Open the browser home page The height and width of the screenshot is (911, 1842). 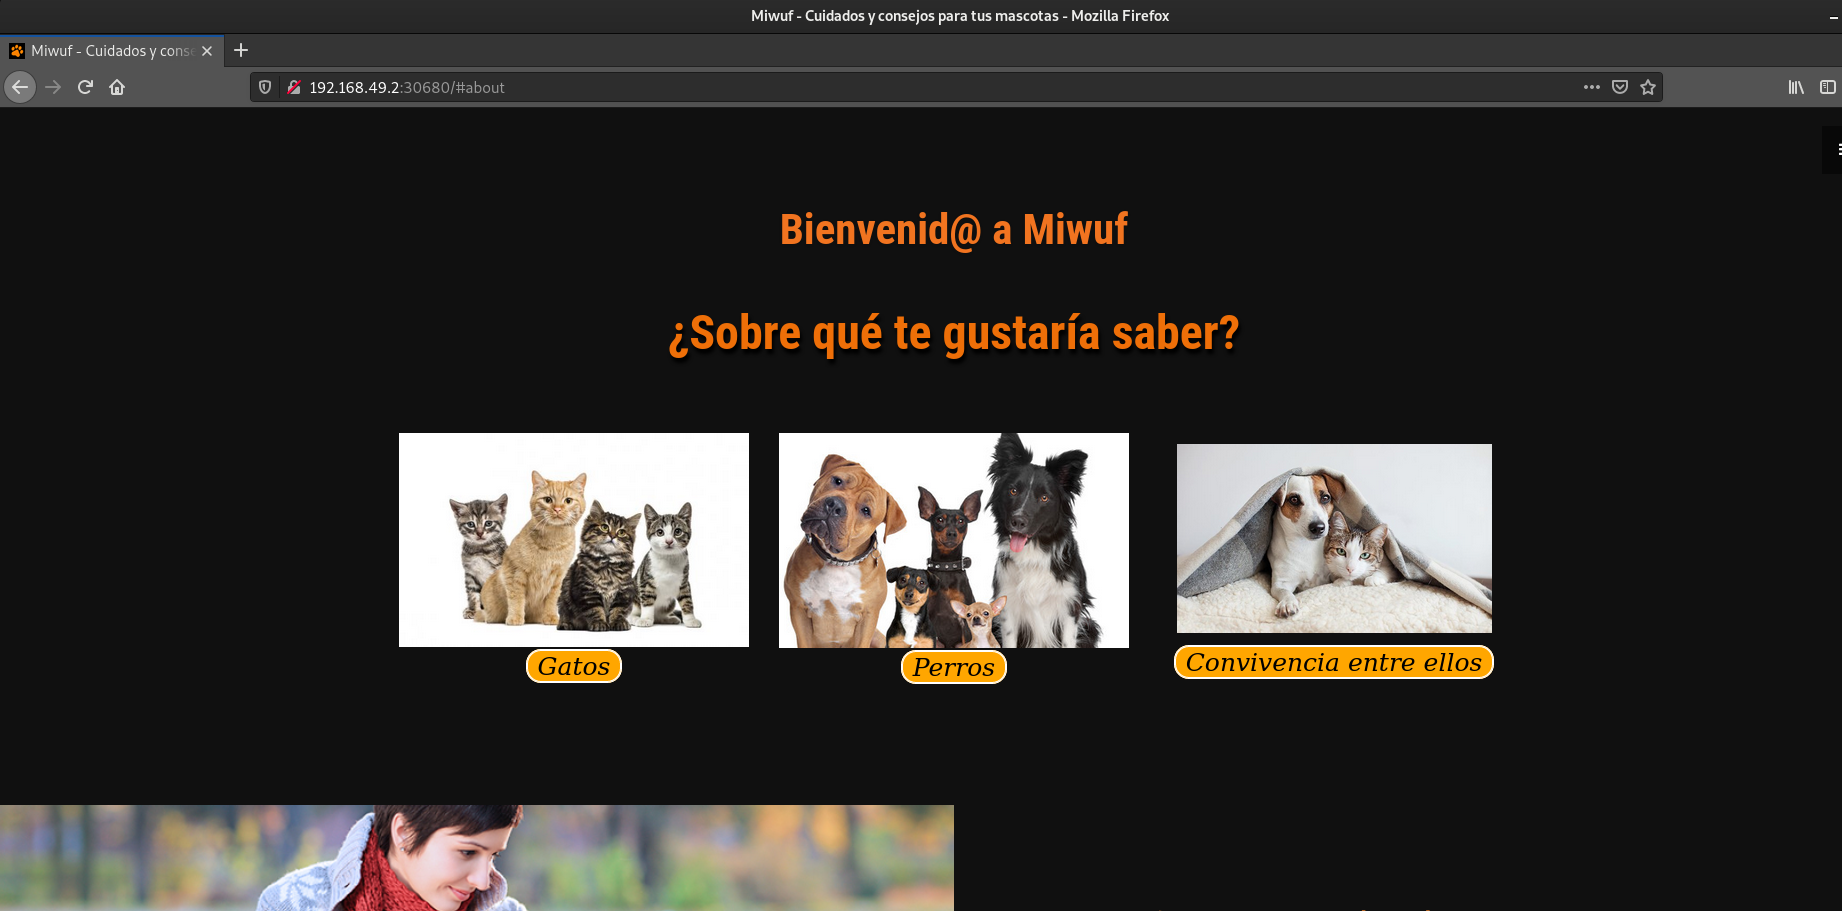coord(117,87)
